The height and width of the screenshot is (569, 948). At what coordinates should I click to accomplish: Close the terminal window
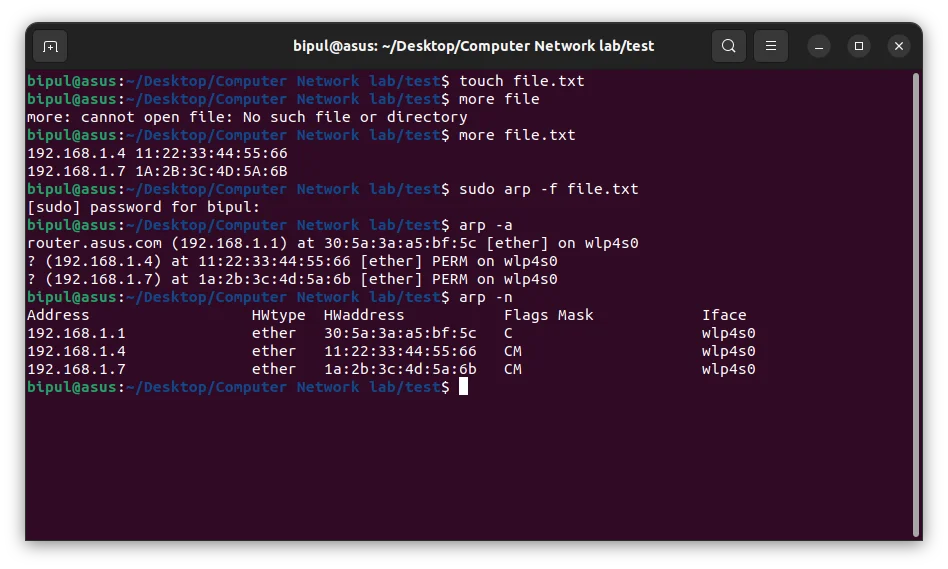click(x=898, y=46)
